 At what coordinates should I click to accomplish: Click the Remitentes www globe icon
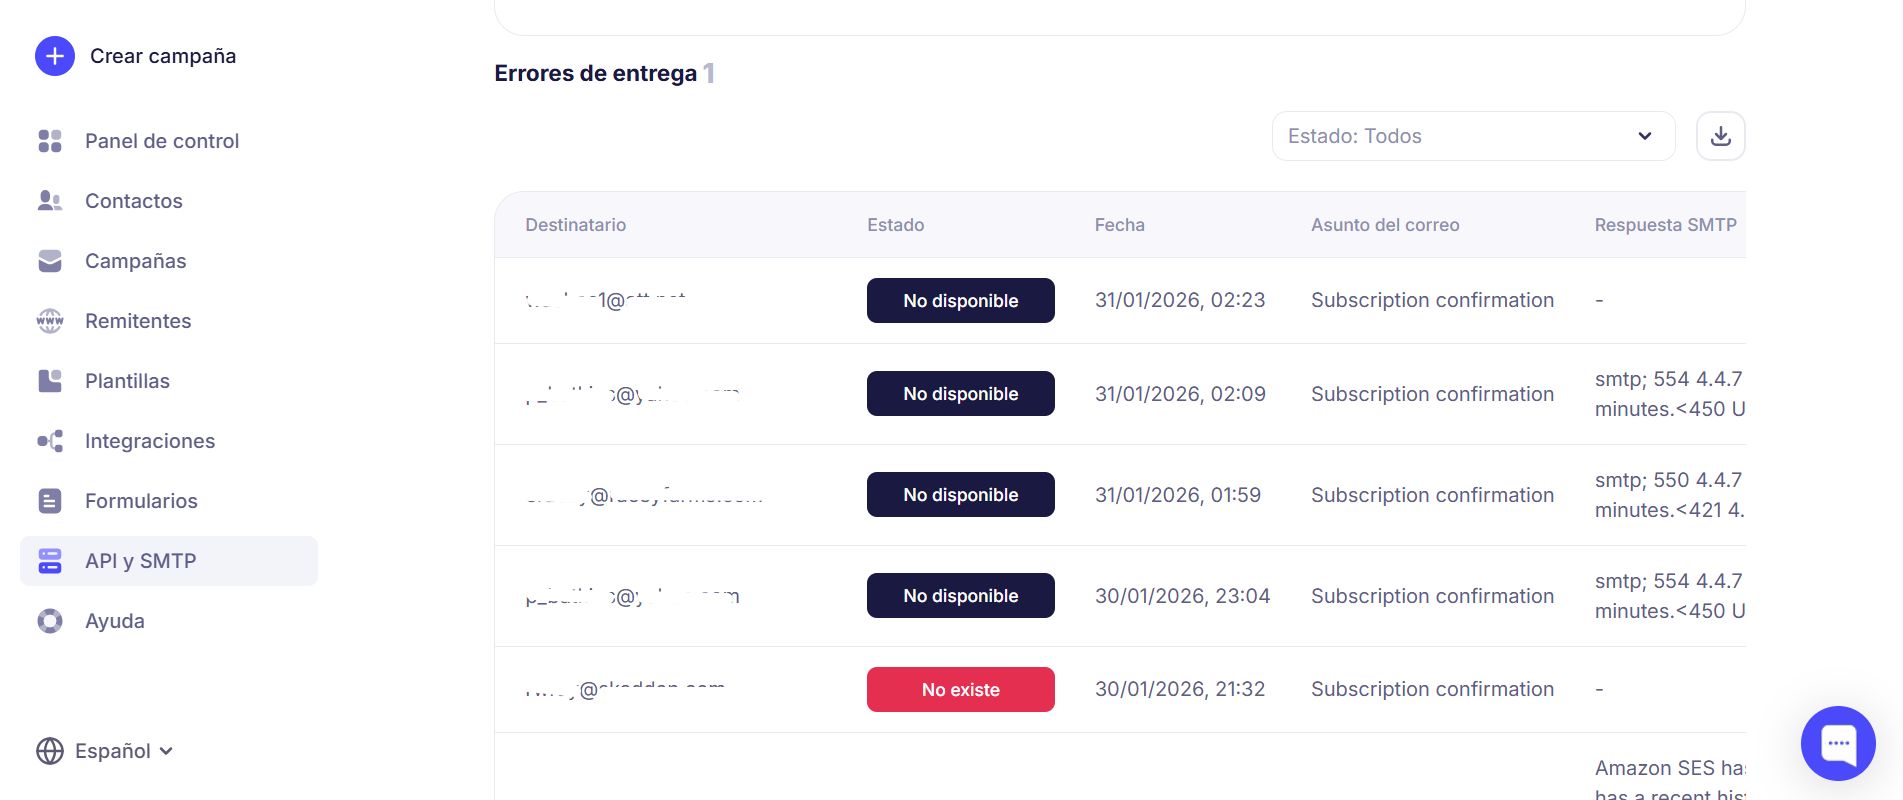(x=50, y=321)
